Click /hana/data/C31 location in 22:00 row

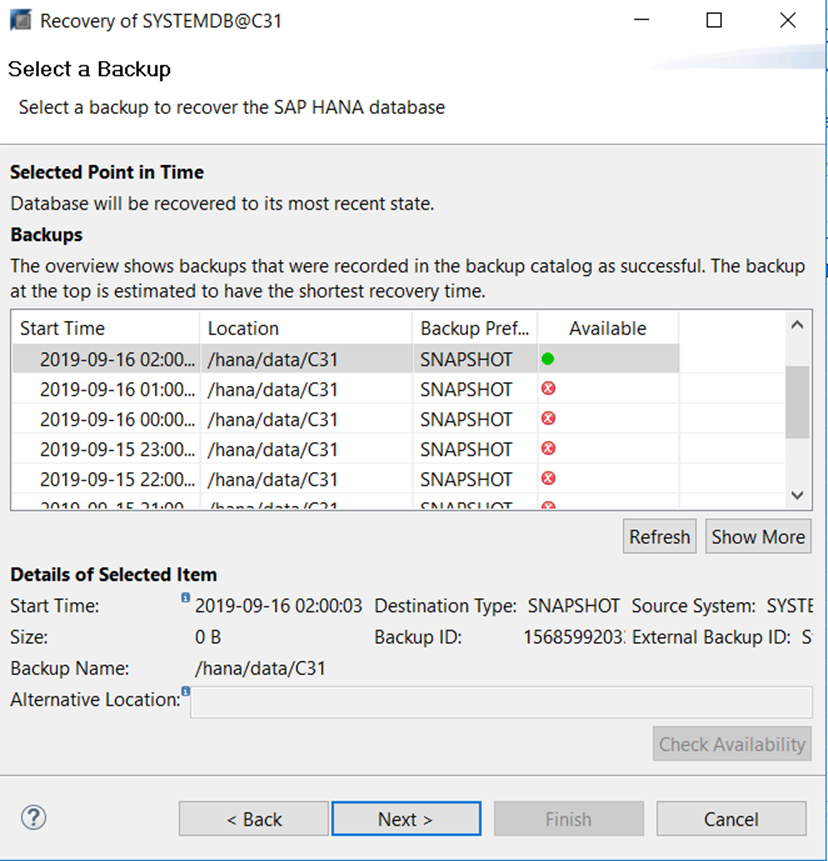tap(272, 479)
